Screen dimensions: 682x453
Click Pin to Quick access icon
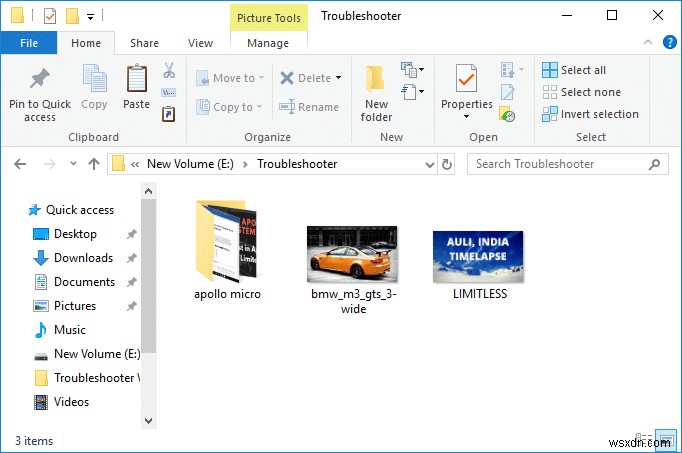(40, 78)
